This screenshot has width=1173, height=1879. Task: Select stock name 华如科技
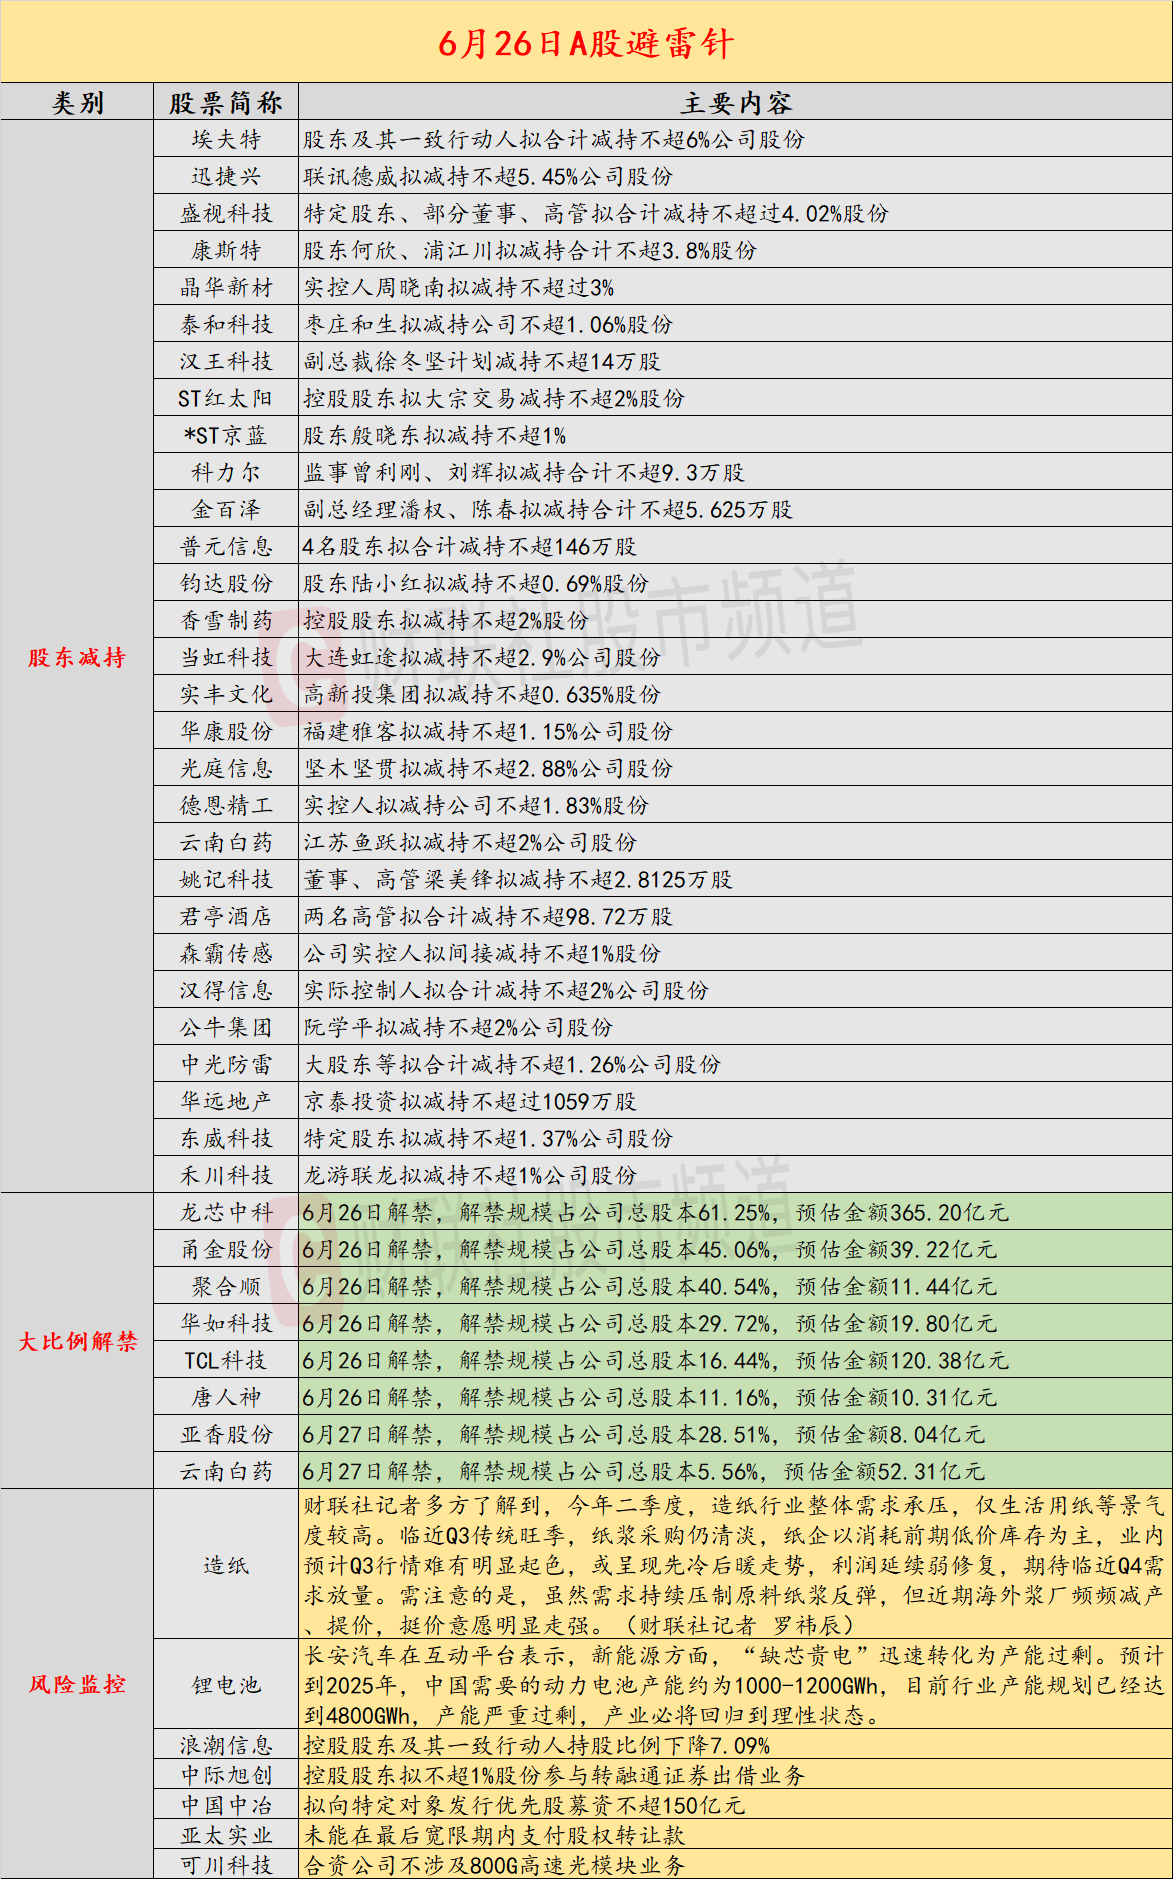click(226, 1323)
